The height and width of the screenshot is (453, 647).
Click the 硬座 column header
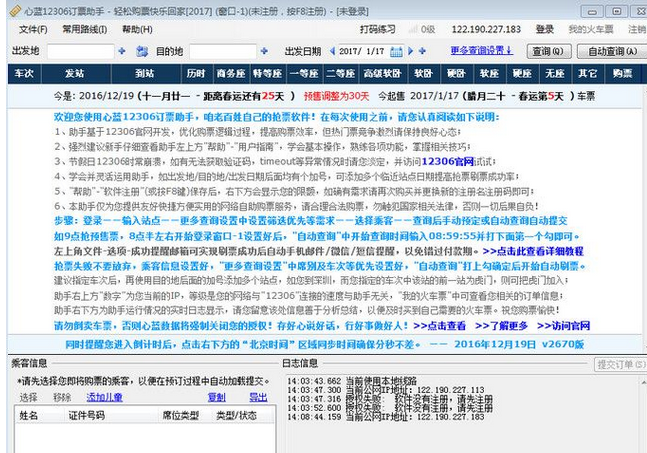pos(522,74)
